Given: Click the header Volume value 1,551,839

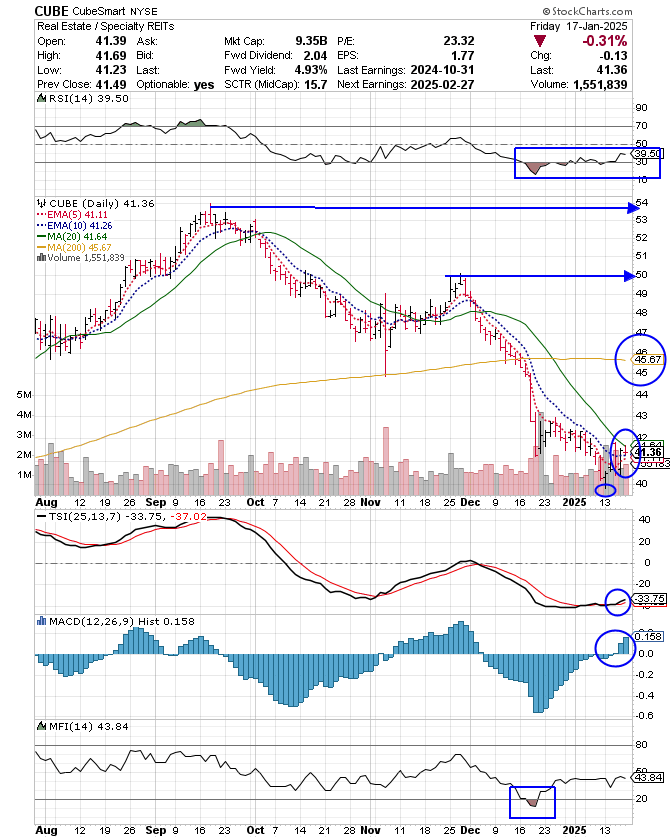Looking at the screenshot, I should pos(600,84).
